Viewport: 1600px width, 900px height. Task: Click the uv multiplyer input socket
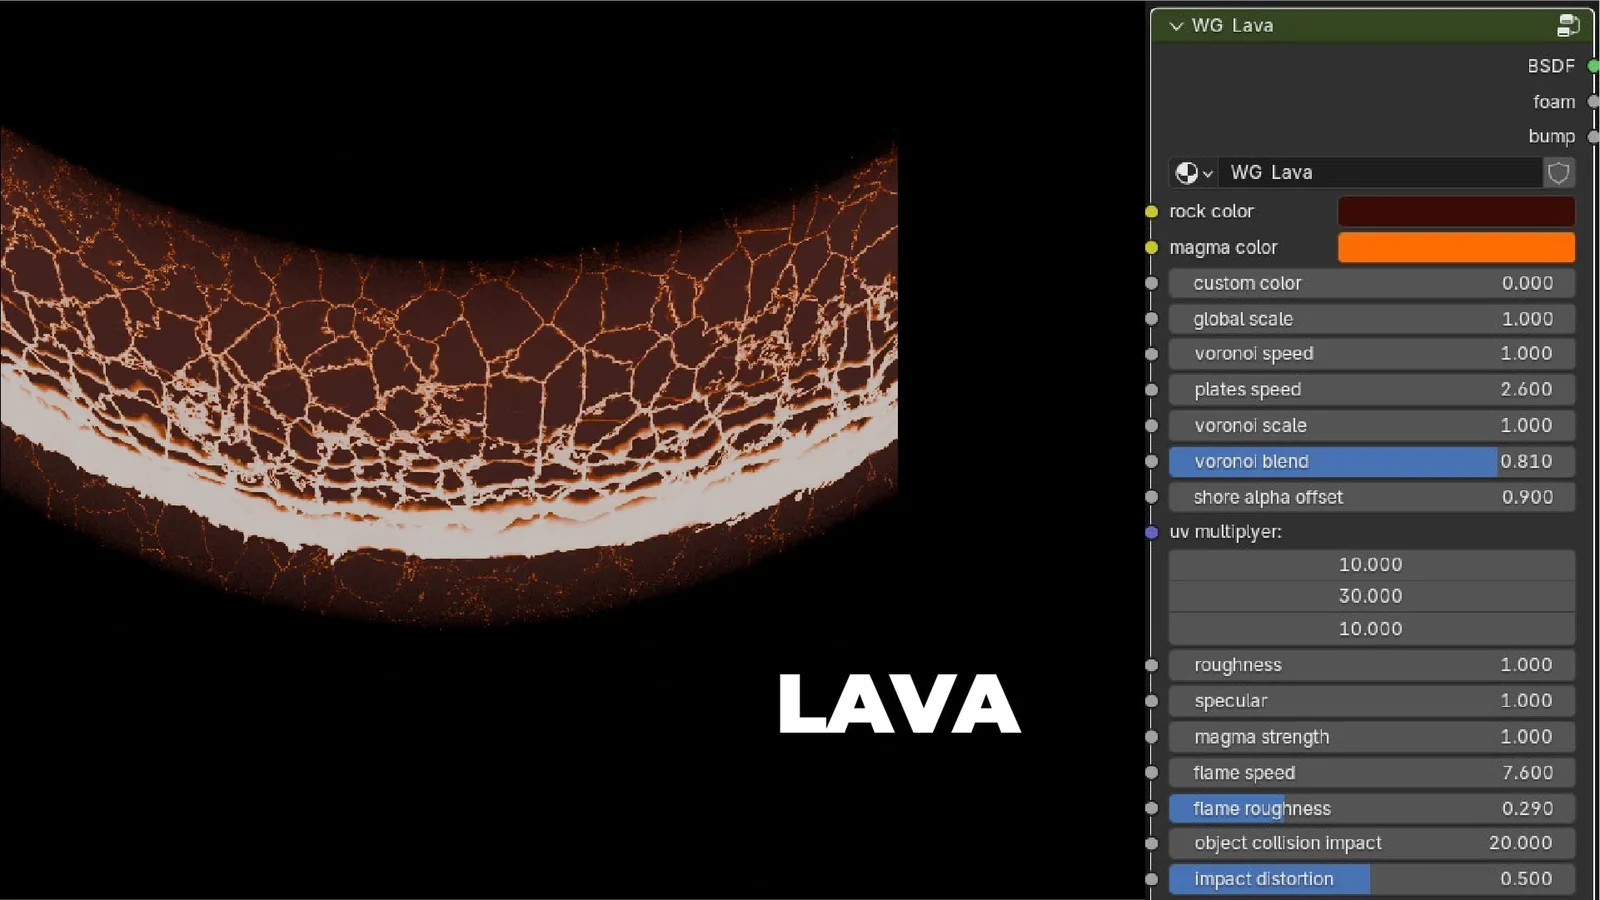click(1150, 532)
